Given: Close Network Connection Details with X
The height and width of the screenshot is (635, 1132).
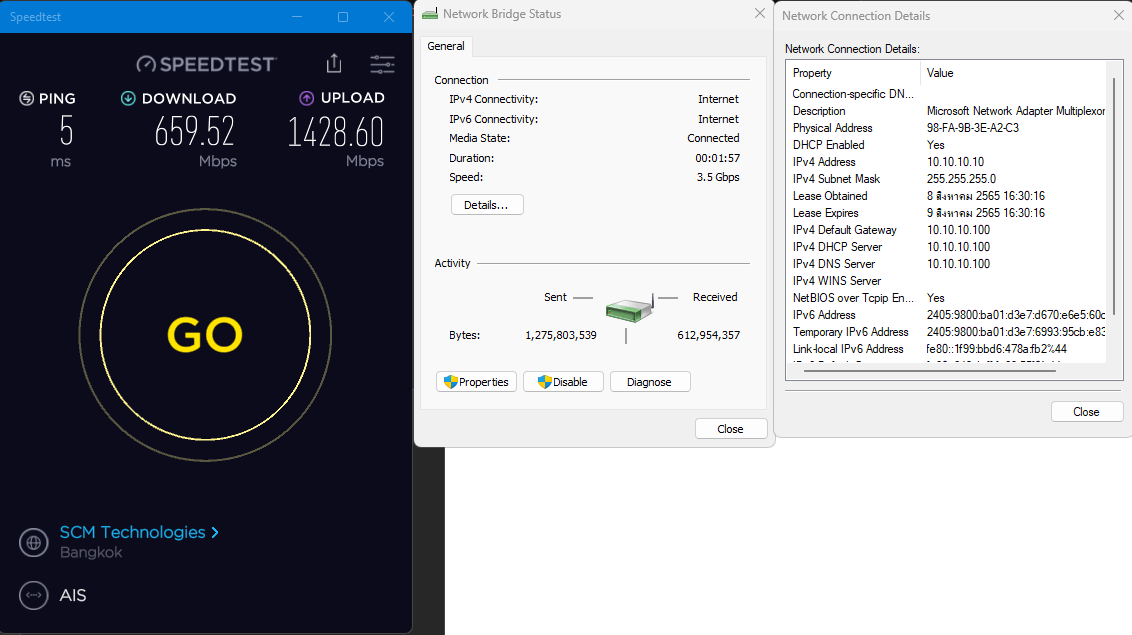Looking at the screenshot, I should point(1118,15).
